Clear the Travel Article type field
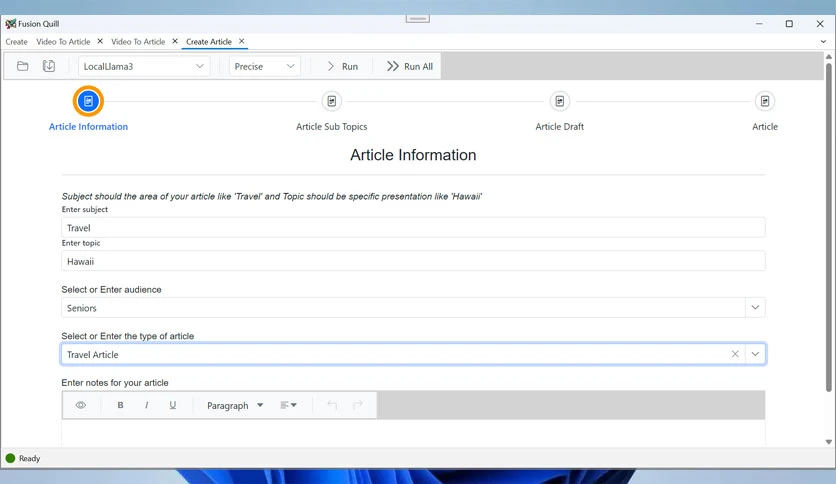 [x=735, y=354]
